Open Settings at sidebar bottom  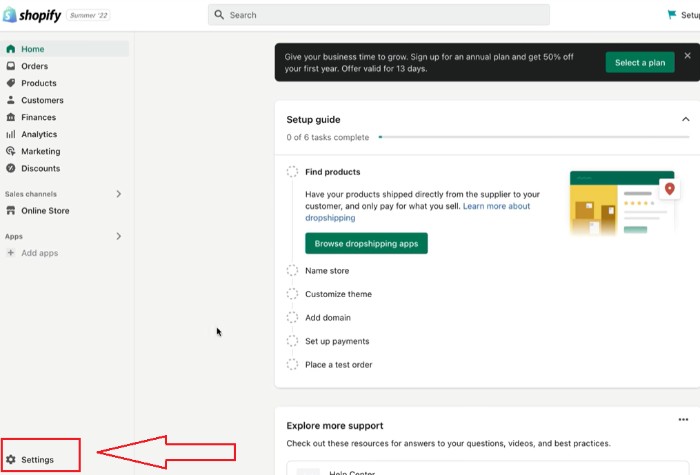point(37,459)
